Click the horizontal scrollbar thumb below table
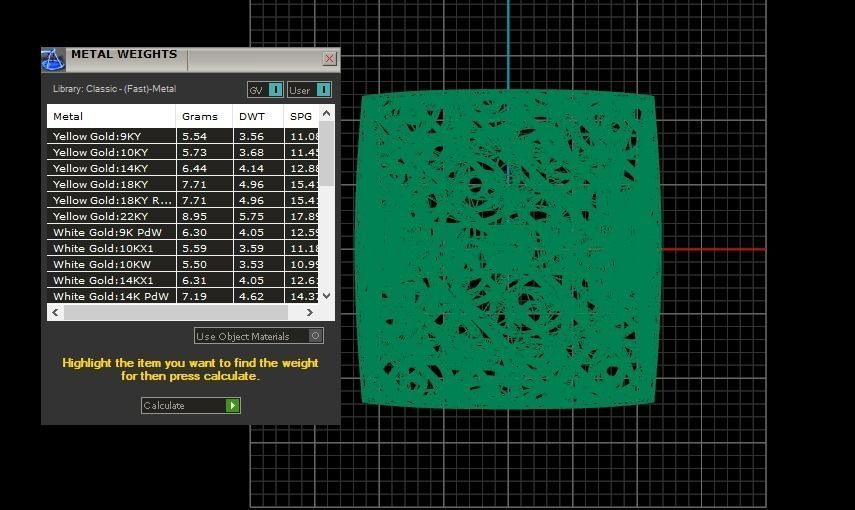This screenshot has height=510, width=855. (x=176, y=313)
